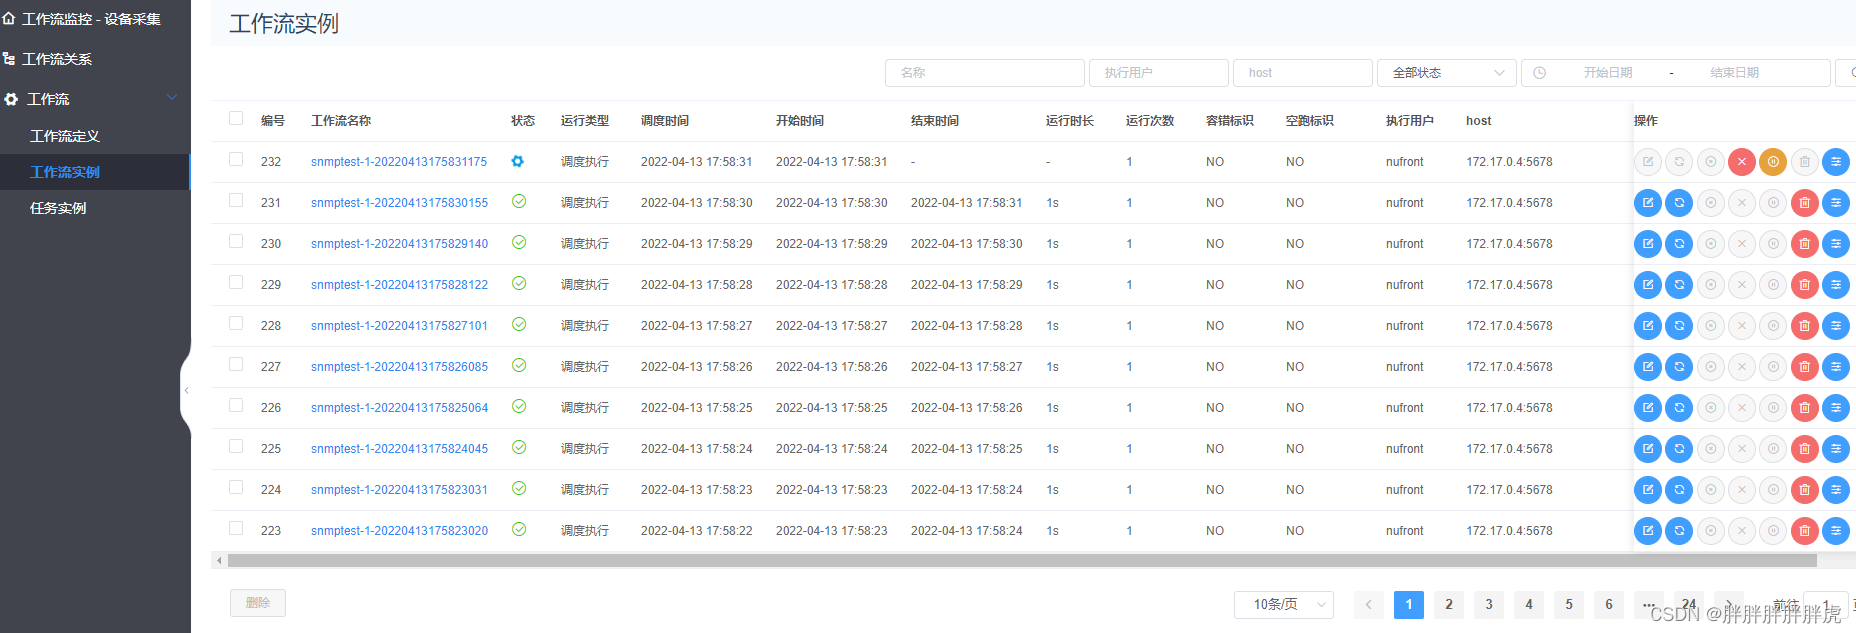Delete instance 223 with the trash icon
The width and height of the screenshot is (1856, 633).
click(x=1805, y=531)
